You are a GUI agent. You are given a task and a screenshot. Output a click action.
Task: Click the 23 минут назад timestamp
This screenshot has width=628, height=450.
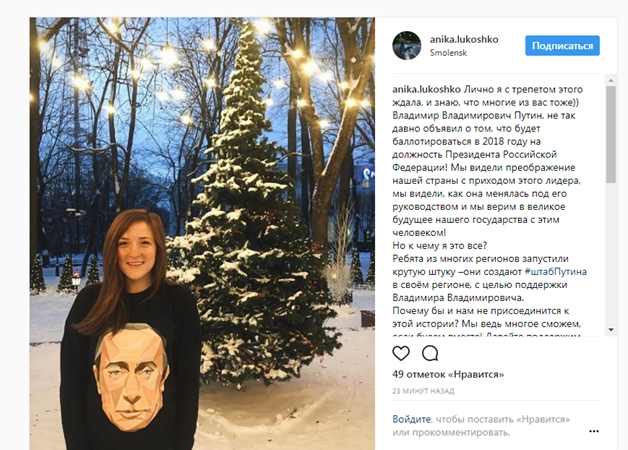423,391
